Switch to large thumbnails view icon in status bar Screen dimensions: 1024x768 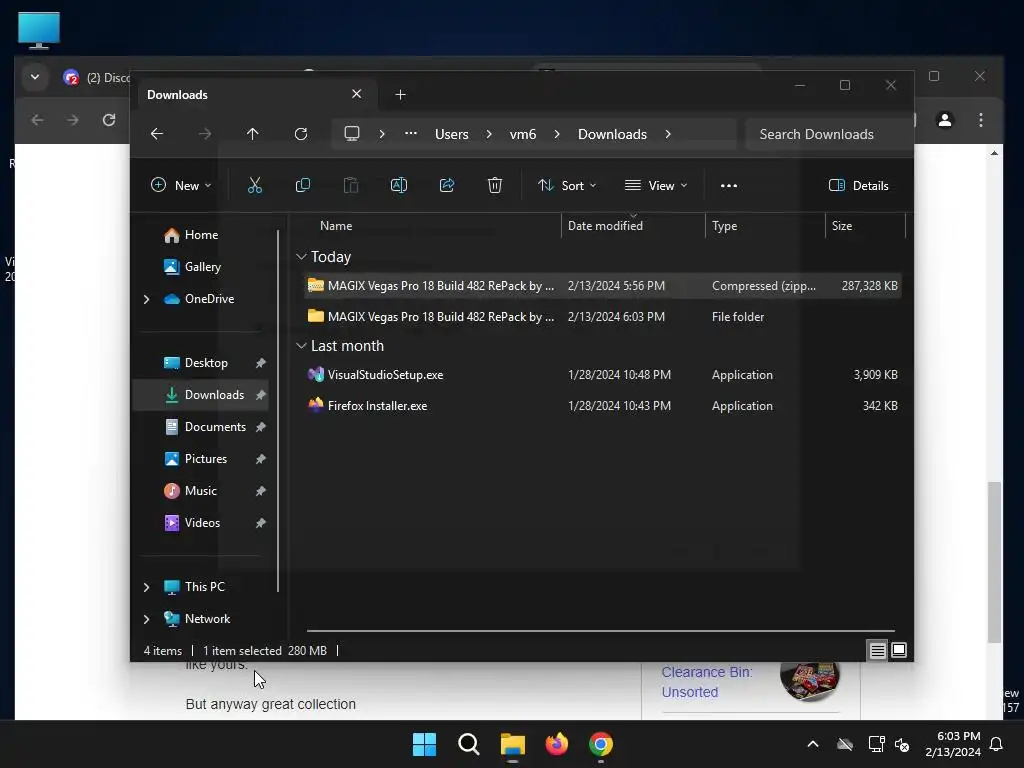tap(899, 650)
